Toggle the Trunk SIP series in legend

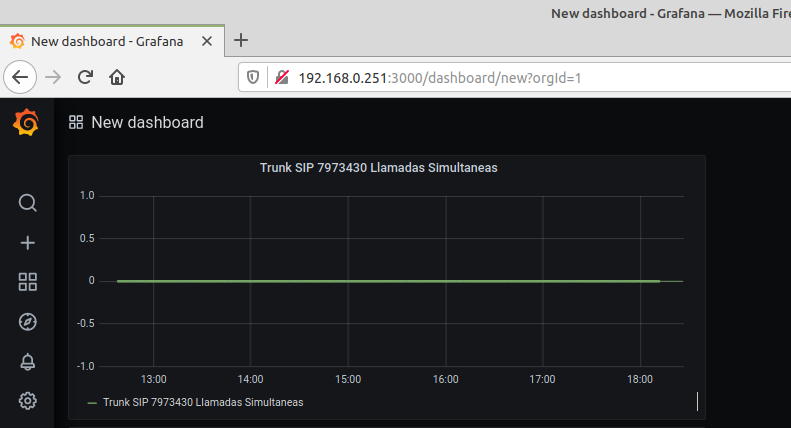pos(203,402)
